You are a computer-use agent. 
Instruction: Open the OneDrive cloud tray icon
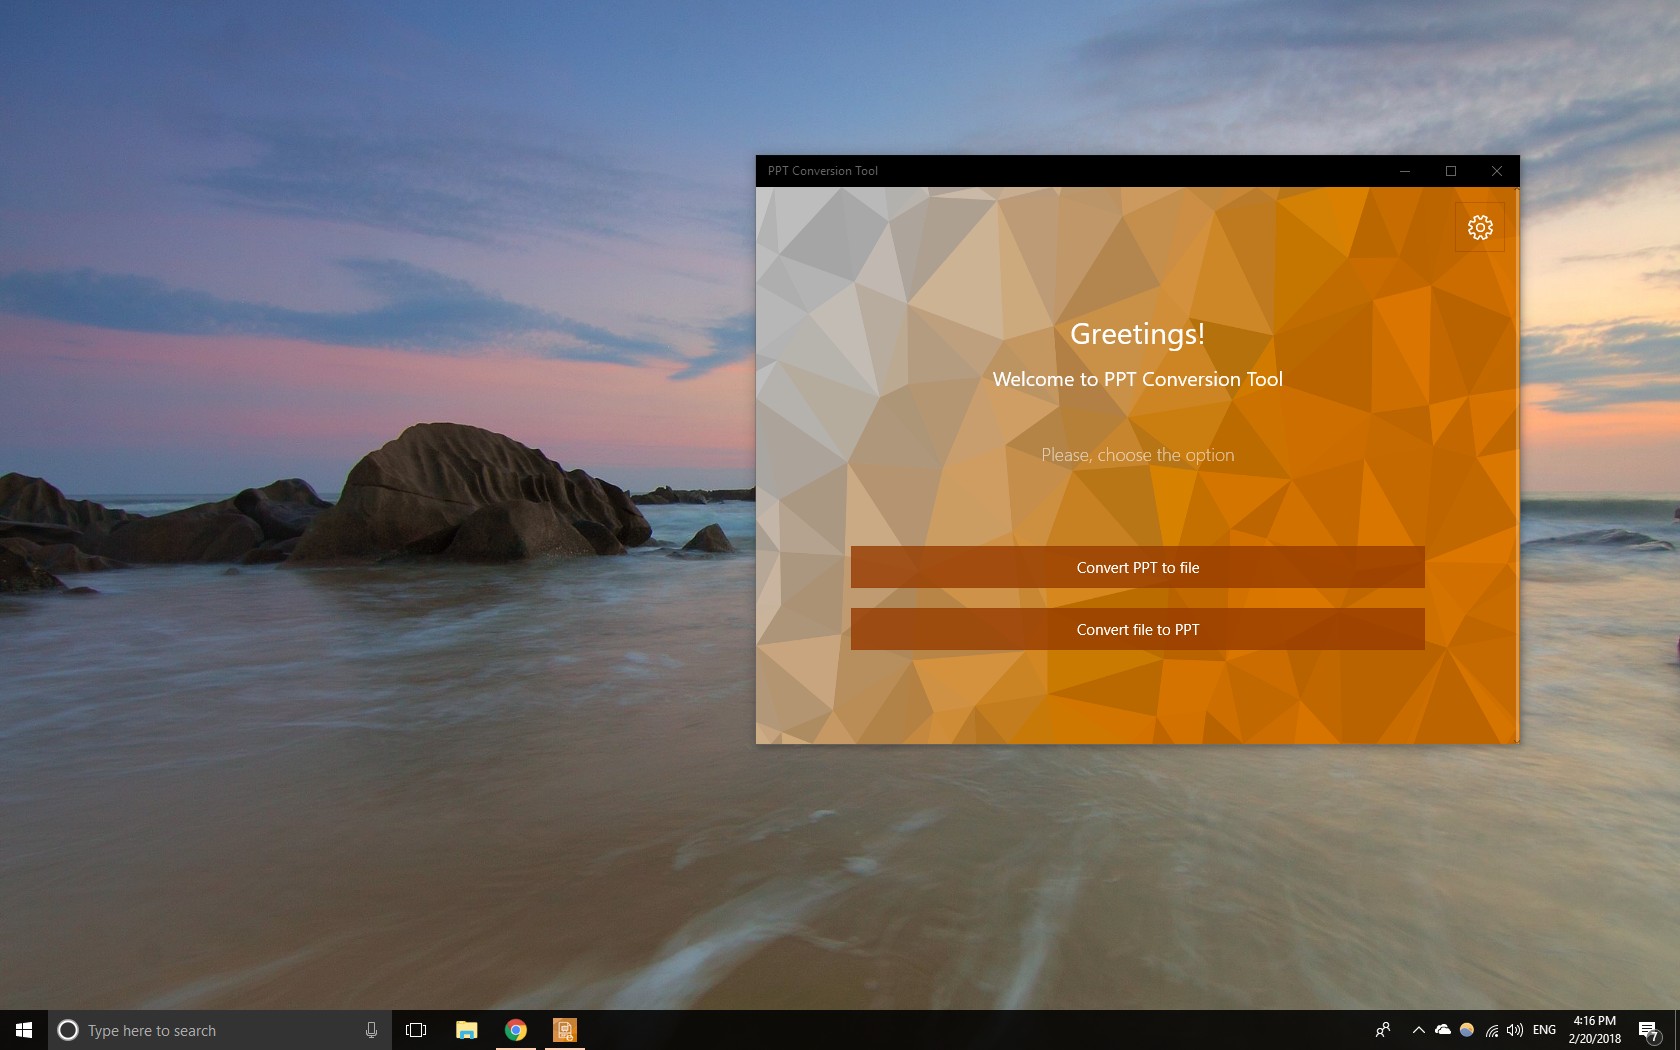[x=1443, y=1030]
